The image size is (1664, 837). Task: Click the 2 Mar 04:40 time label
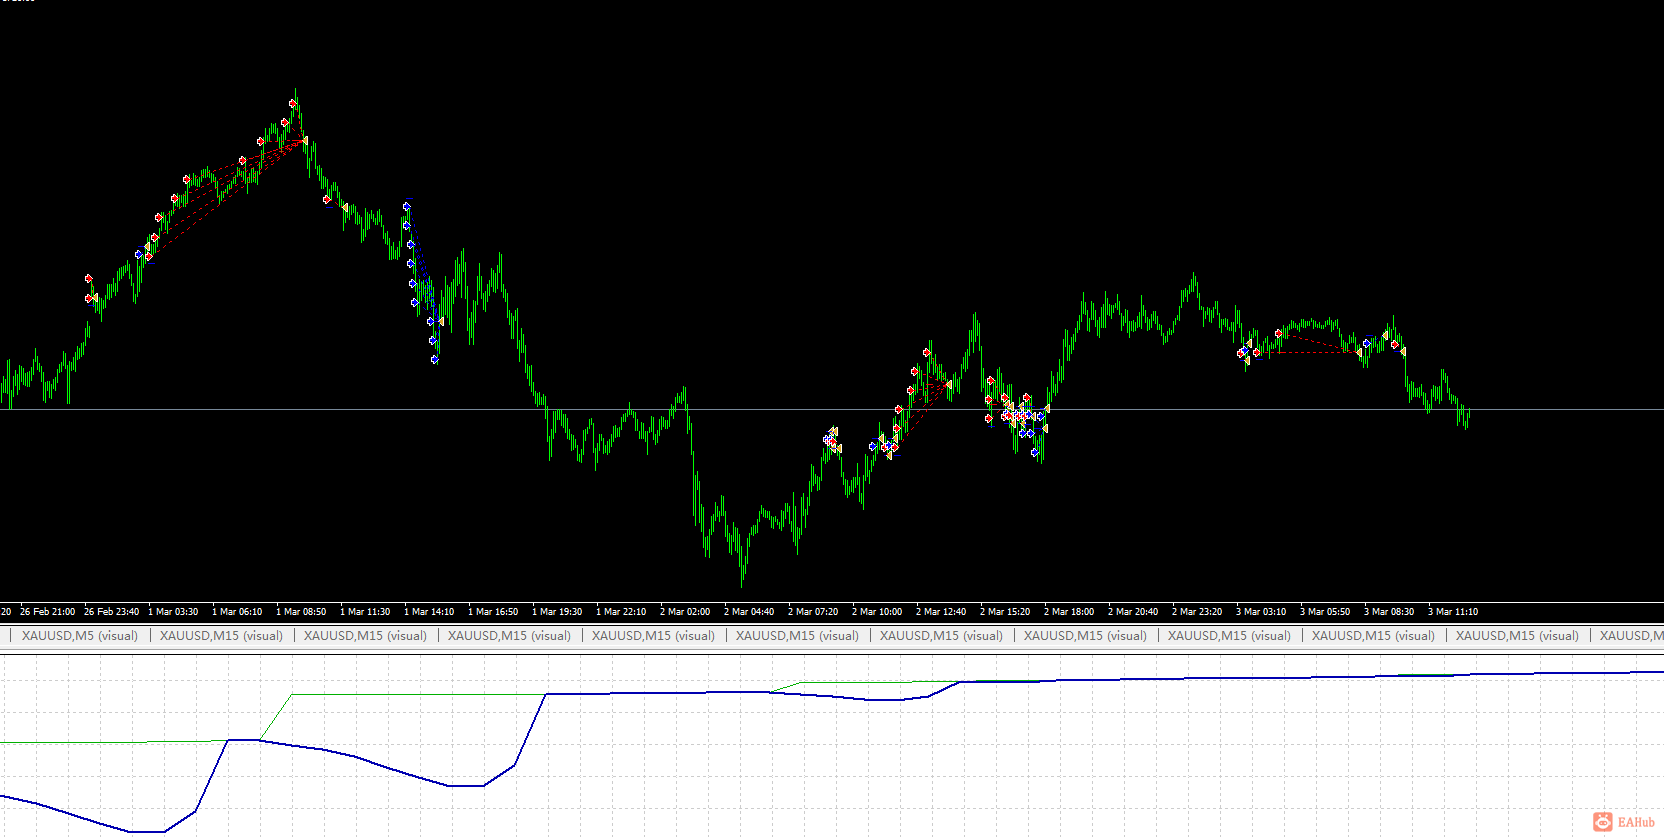pos(749,612)
